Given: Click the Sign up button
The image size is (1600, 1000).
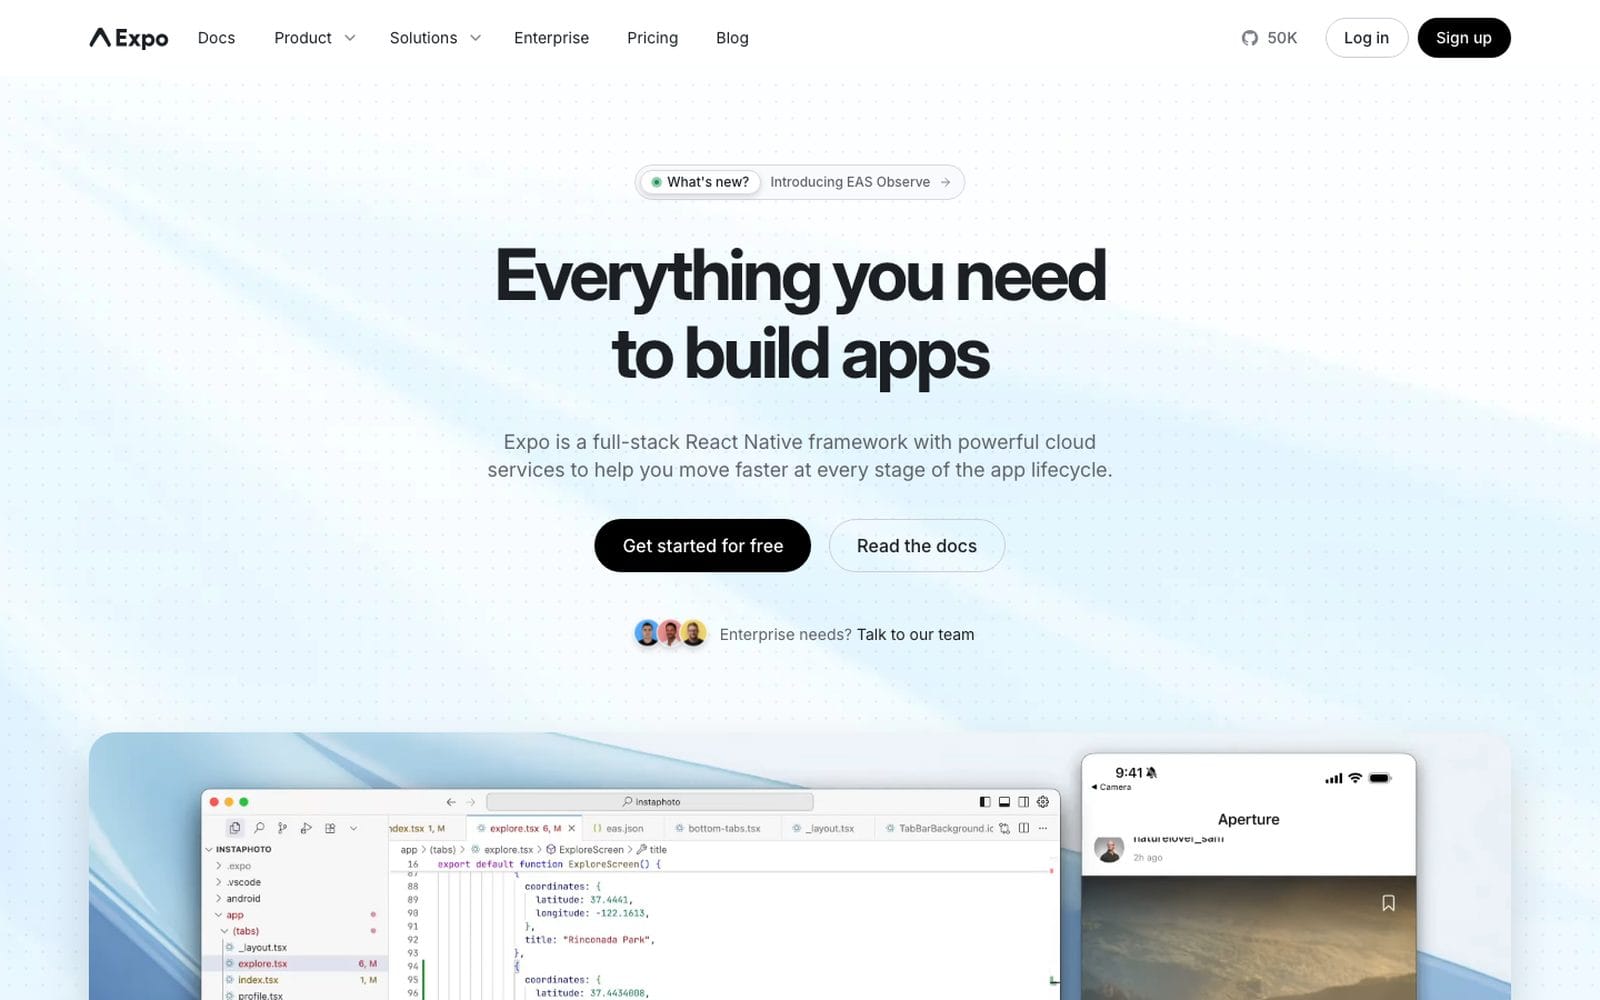Looking at the screenshot, I should 1464,38.
